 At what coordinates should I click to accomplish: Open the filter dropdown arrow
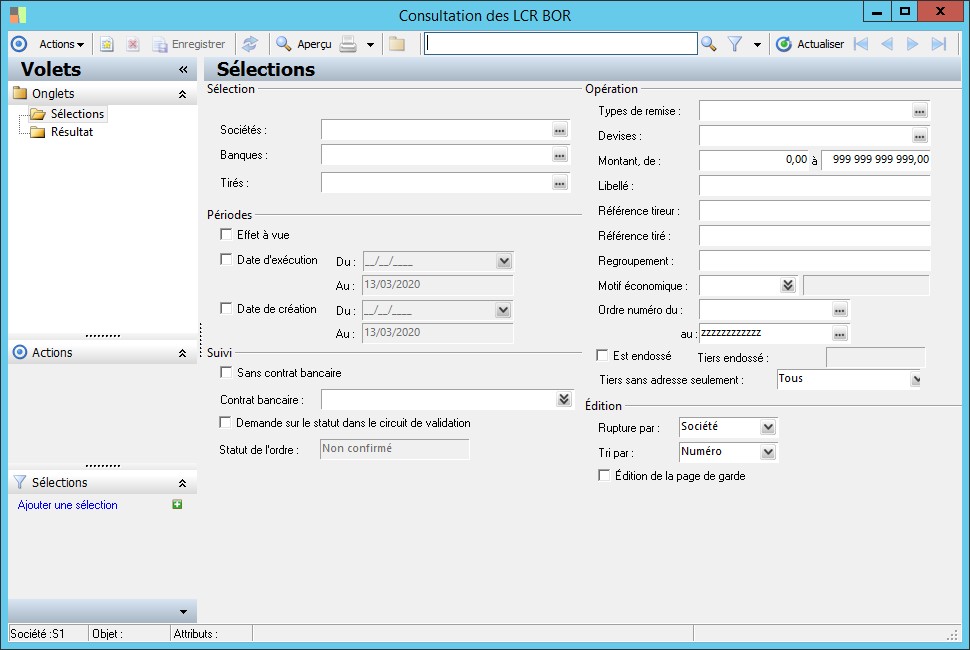coord(757,45)
